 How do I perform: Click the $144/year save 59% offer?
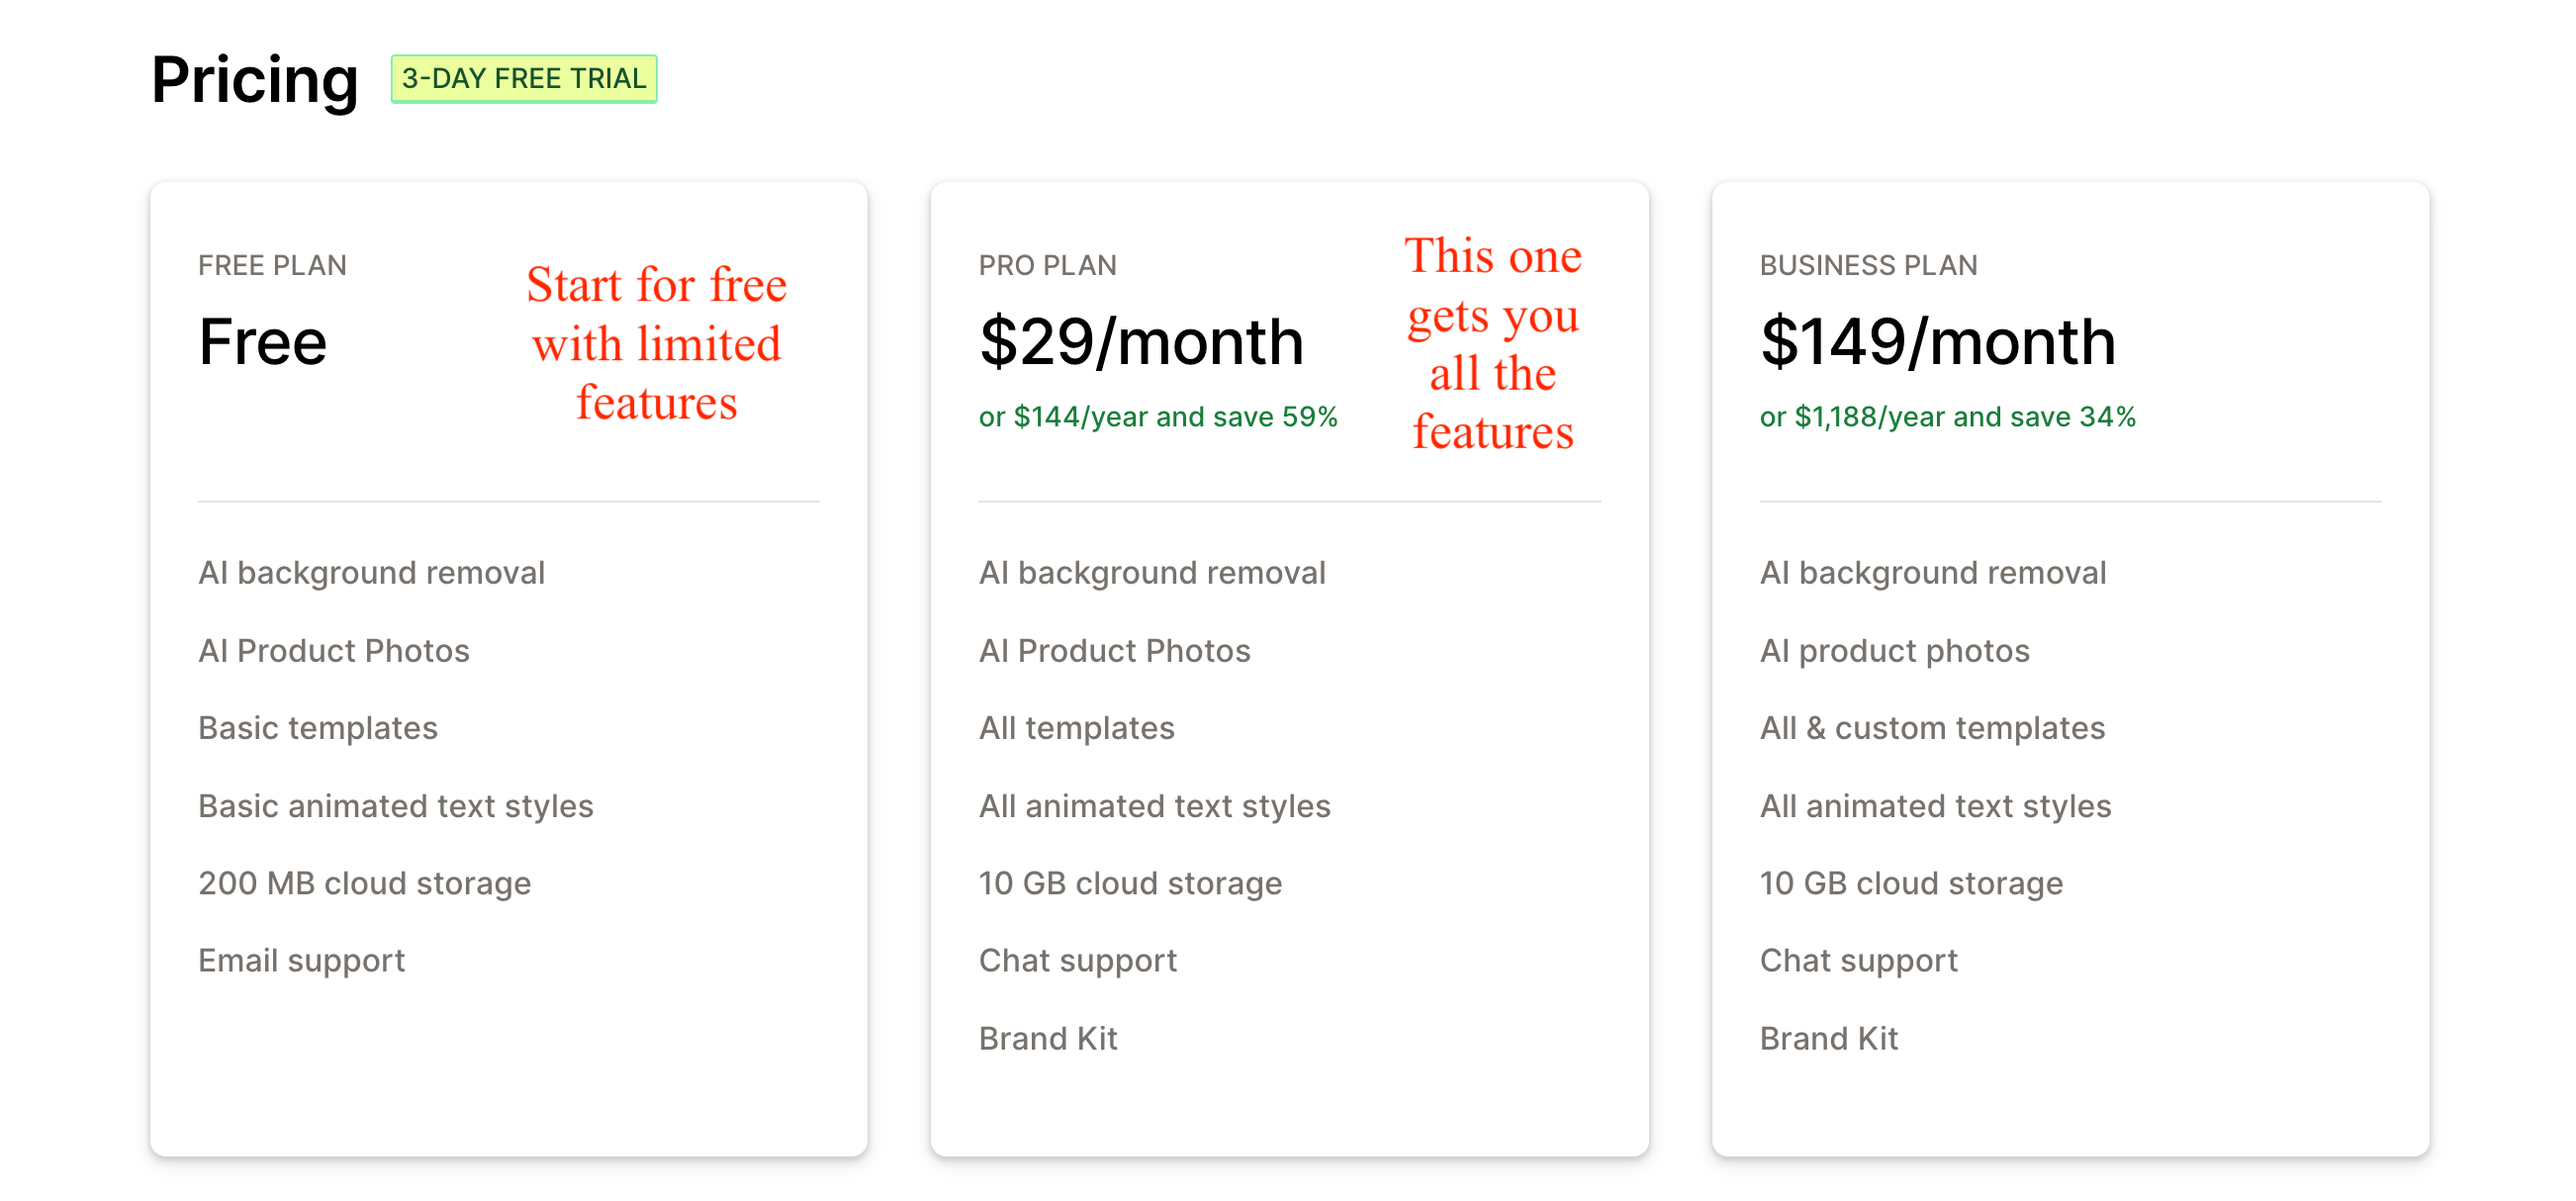[1158, 417]
